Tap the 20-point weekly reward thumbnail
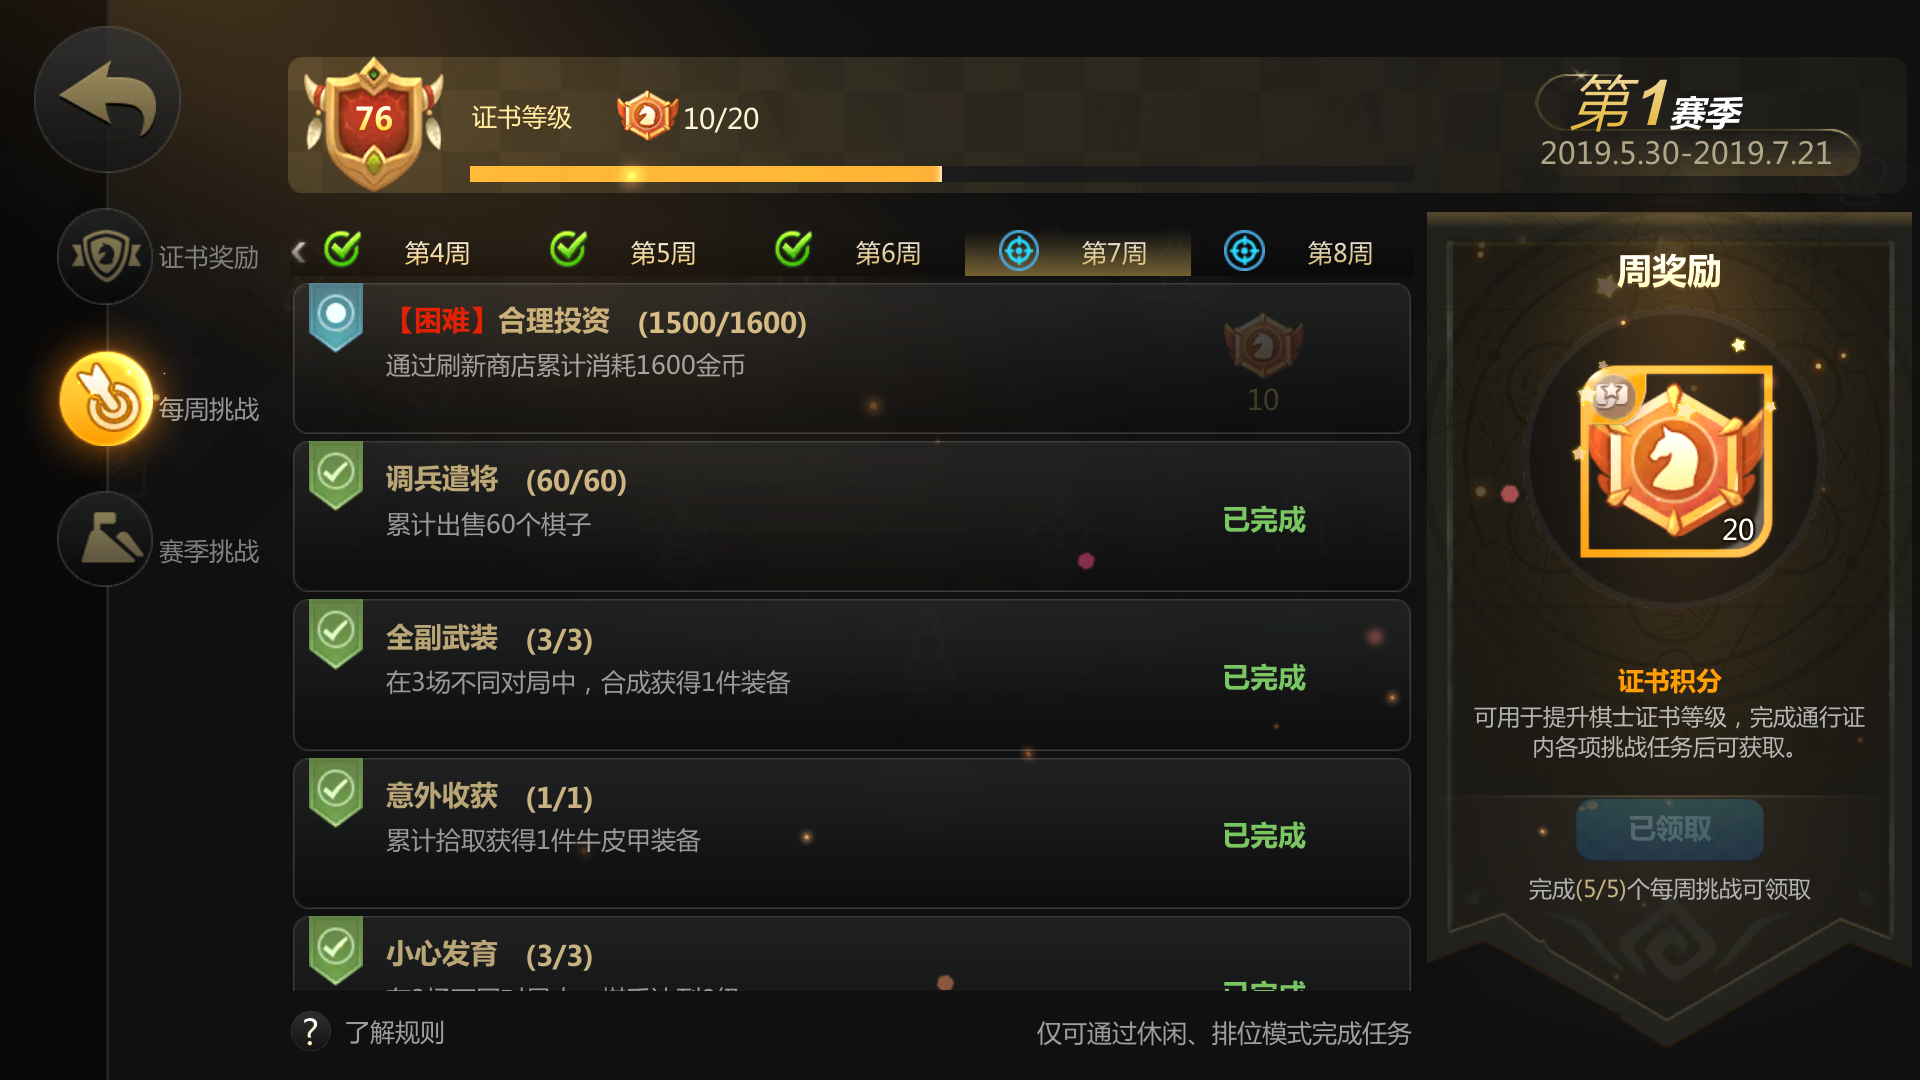 1676,461
